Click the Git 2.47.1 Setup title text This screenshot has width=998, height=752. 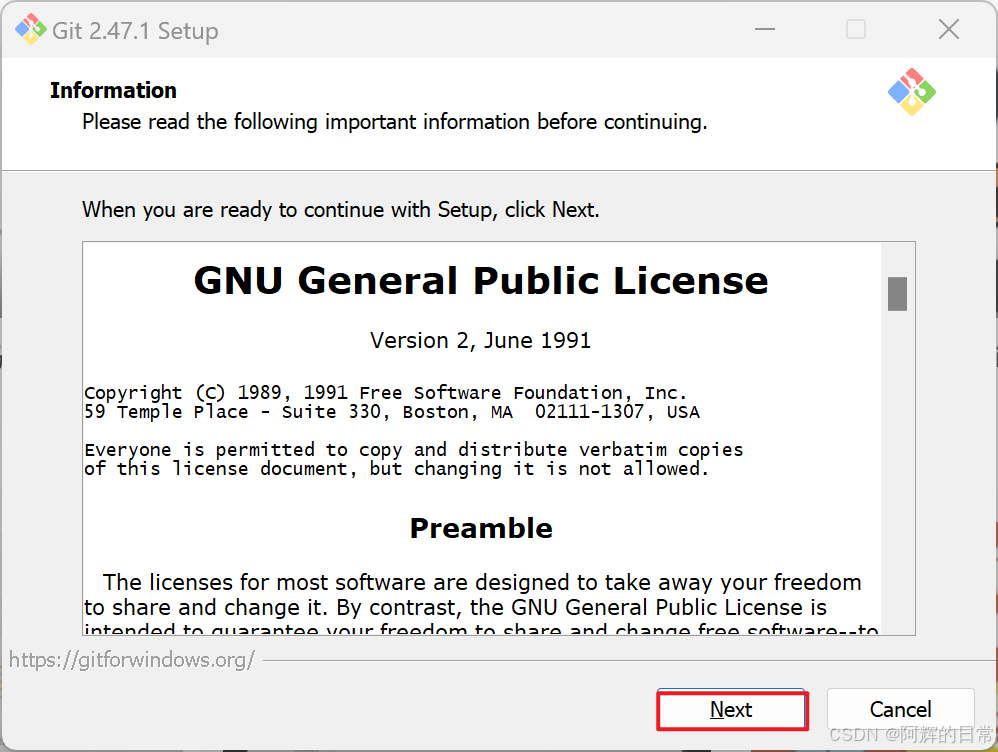tap(135, 31)
